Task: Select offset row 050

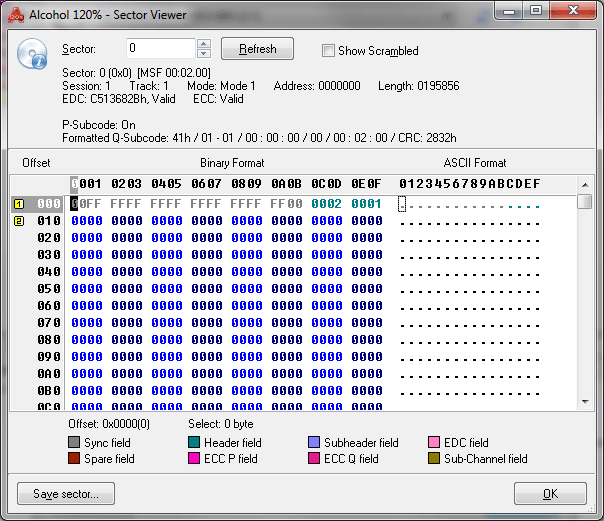Action: pos(49,289)
